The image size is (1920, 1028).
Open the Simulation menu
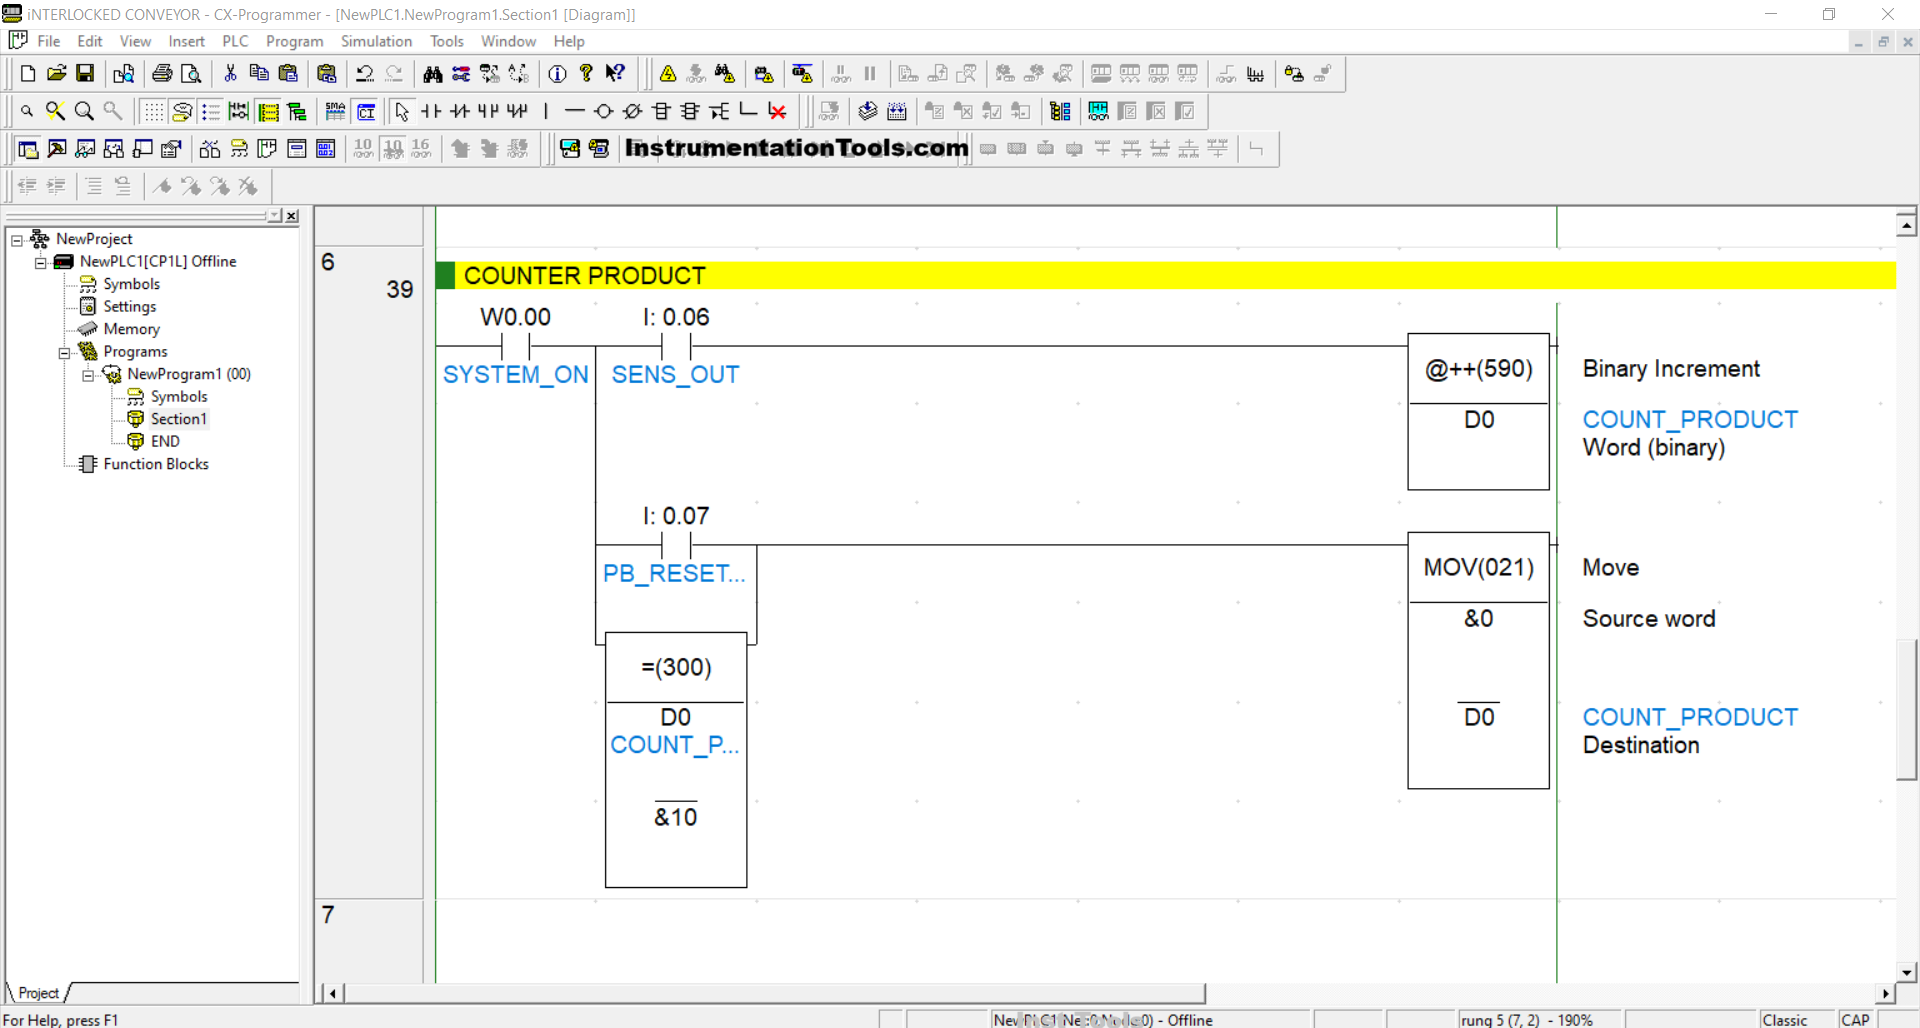[x=376, y=41]
